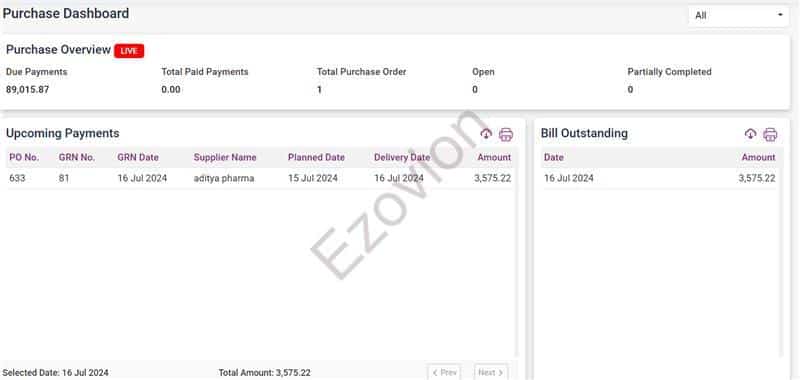Viewport: 800px width, 380px height.
Task: Download the Upcoming Payments report
Action: [486, 134]
